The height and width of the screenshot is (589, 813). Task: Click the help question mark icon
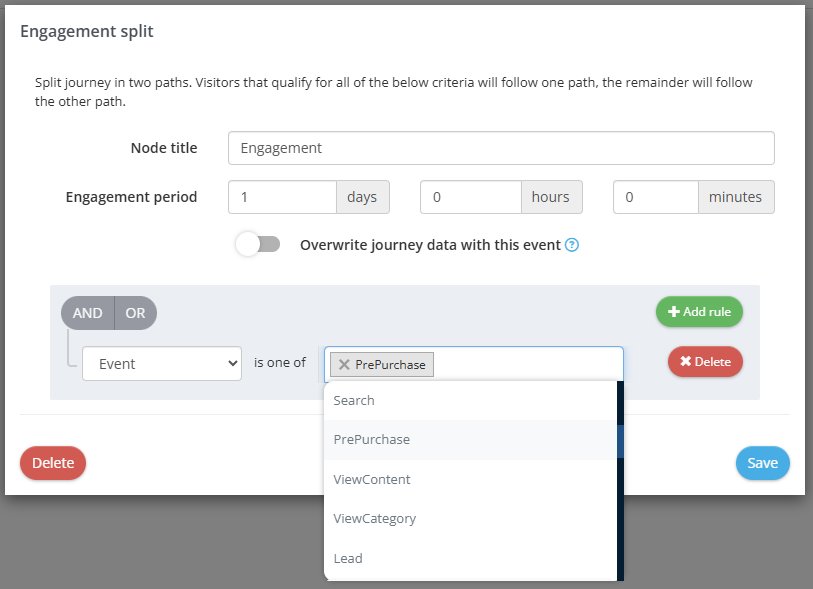pos(572,245)
